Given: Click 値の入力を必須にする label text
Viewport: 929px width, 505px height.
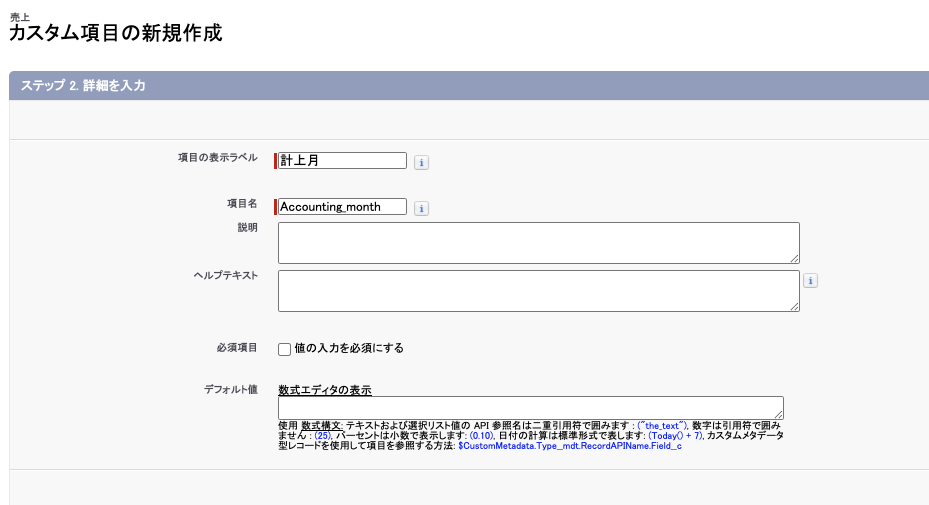Looking at the screenshot, I should click(x=349, y=348).
